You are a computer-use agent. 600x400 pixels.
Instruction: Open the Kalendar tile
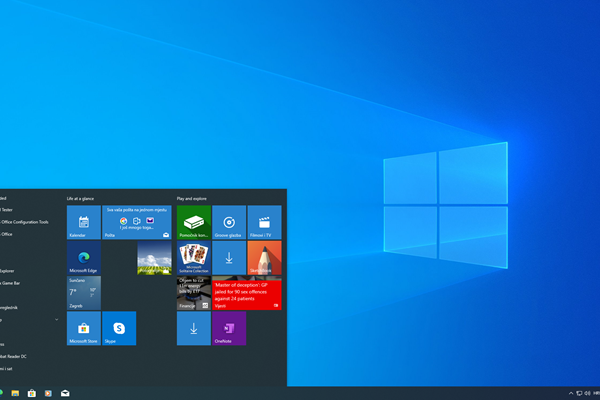tap(84, 222)
